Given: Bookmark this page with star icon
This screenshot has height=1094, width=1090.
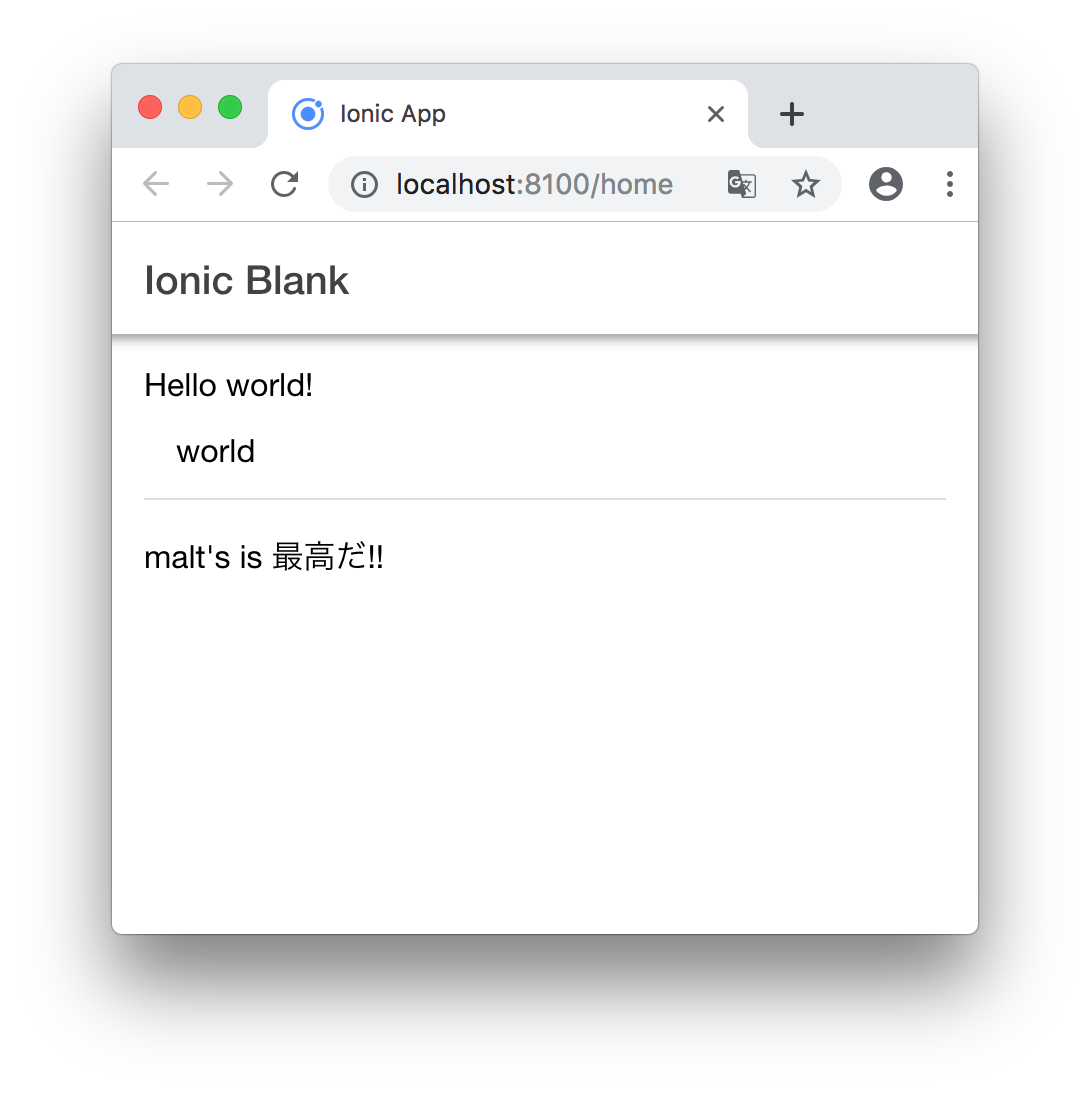Looking at the screenshot, I should click(805, 184).
